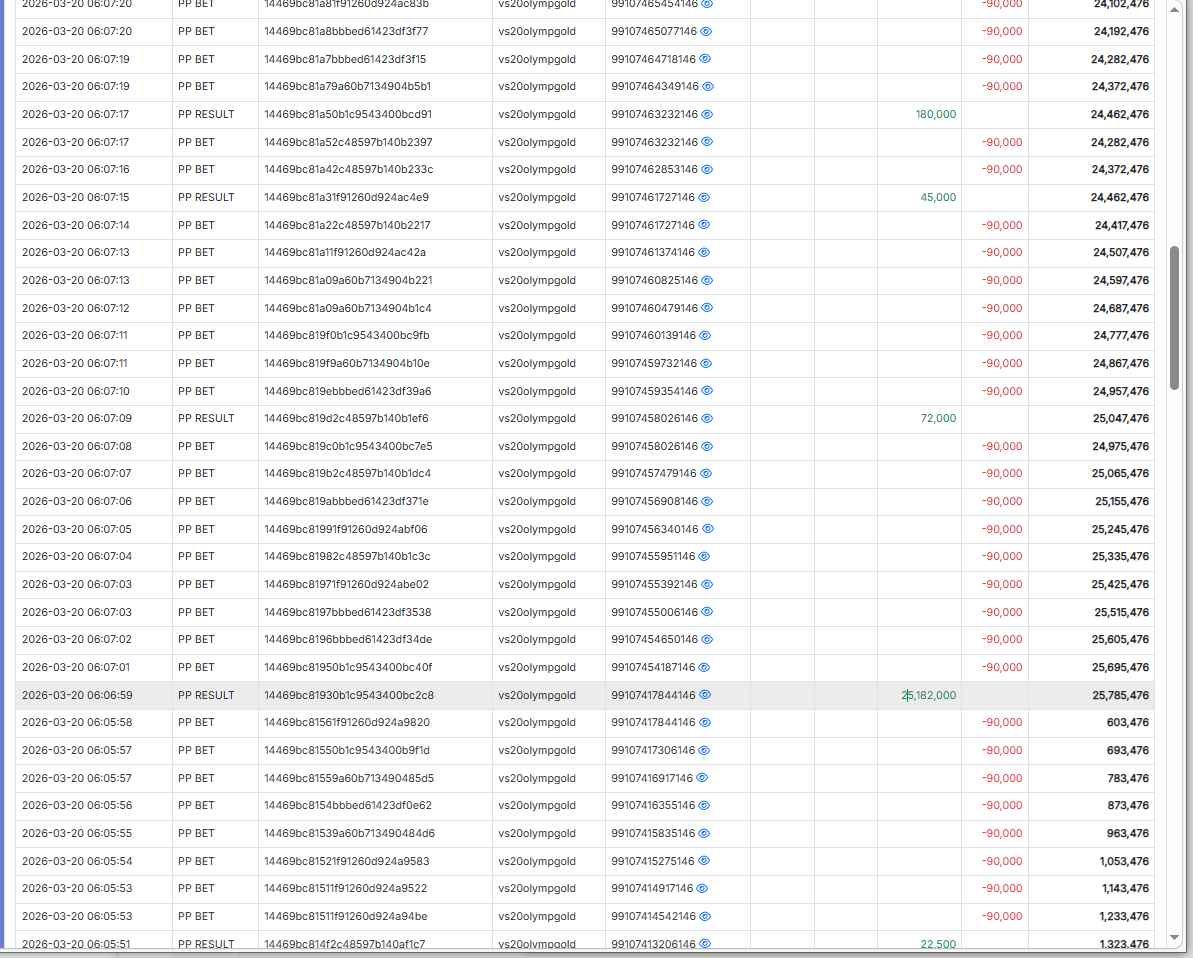Image resolution: width=1193 pixels, height=958 pixels.
Task: Select the 180,000 win amount
Action: [x=936, y=114]
